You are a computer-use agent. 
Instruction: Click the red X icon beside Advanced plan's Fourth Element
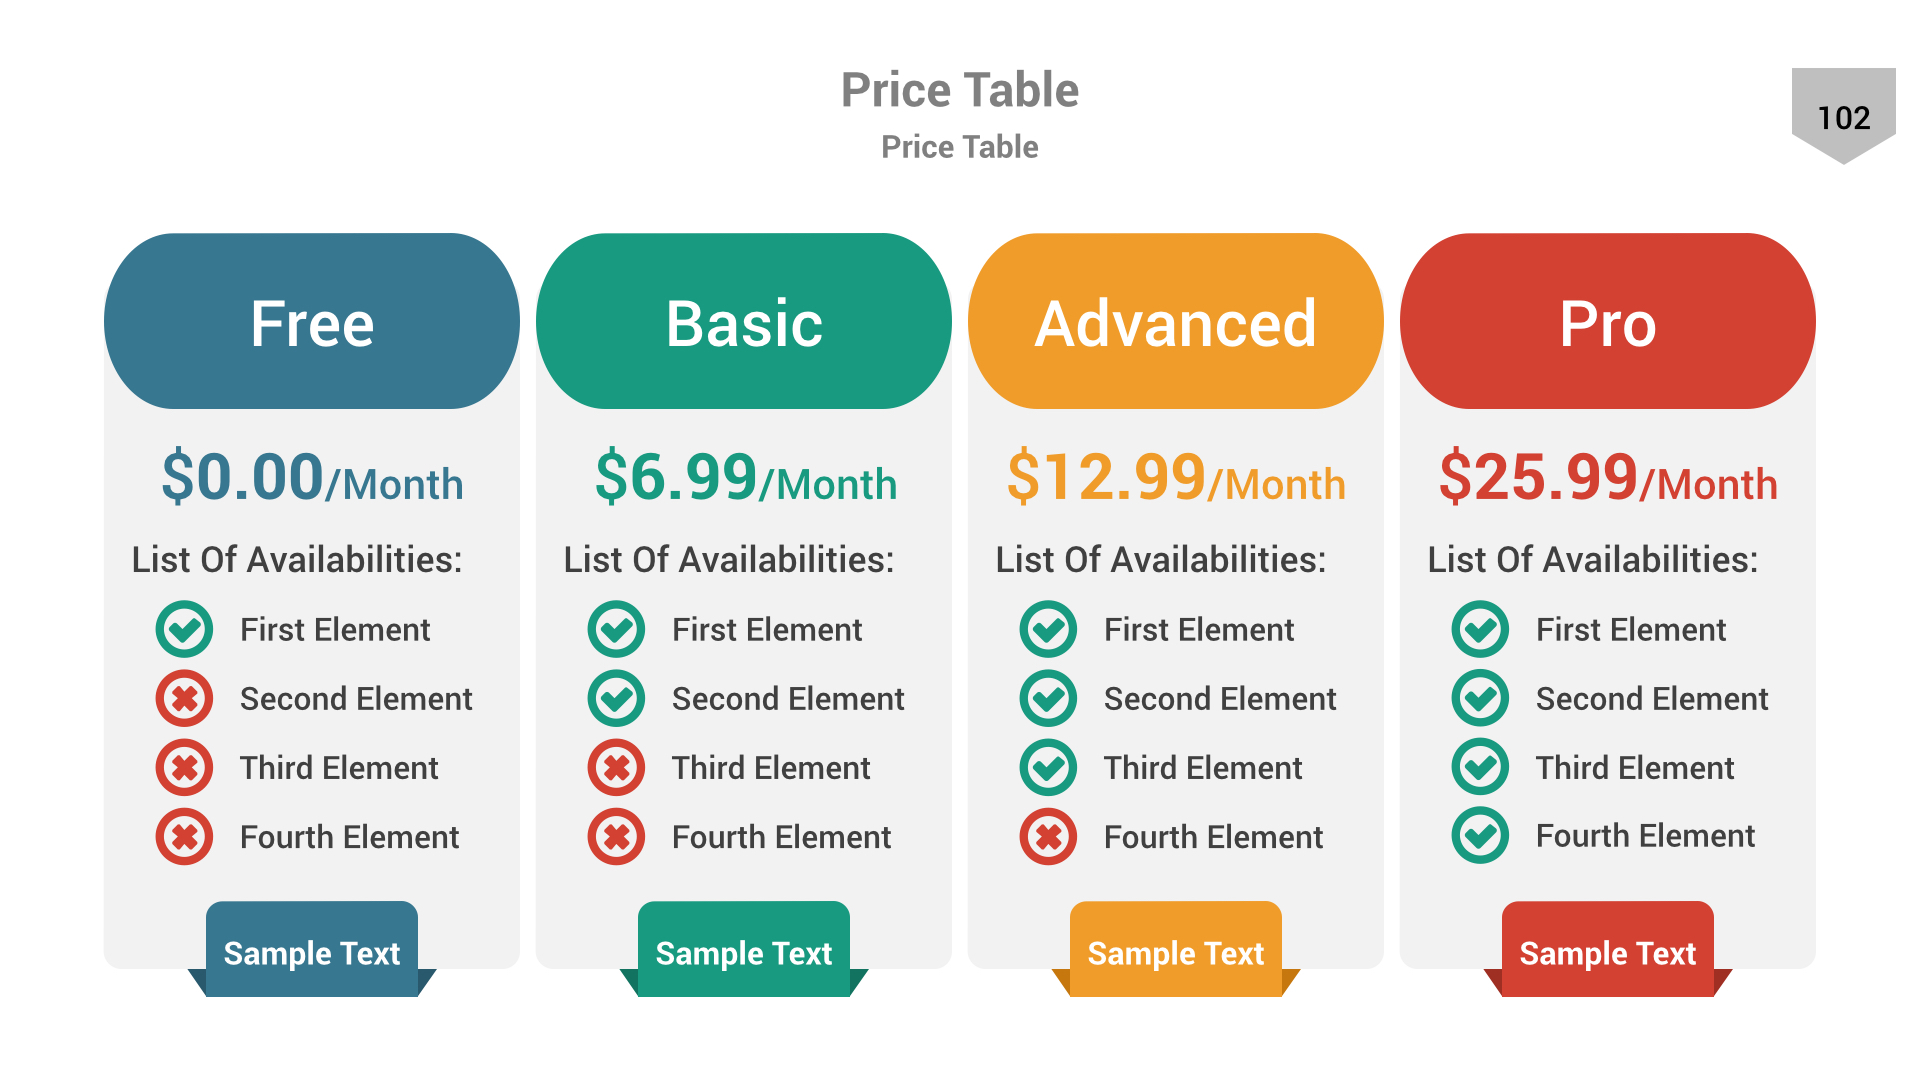[1048, 836]
